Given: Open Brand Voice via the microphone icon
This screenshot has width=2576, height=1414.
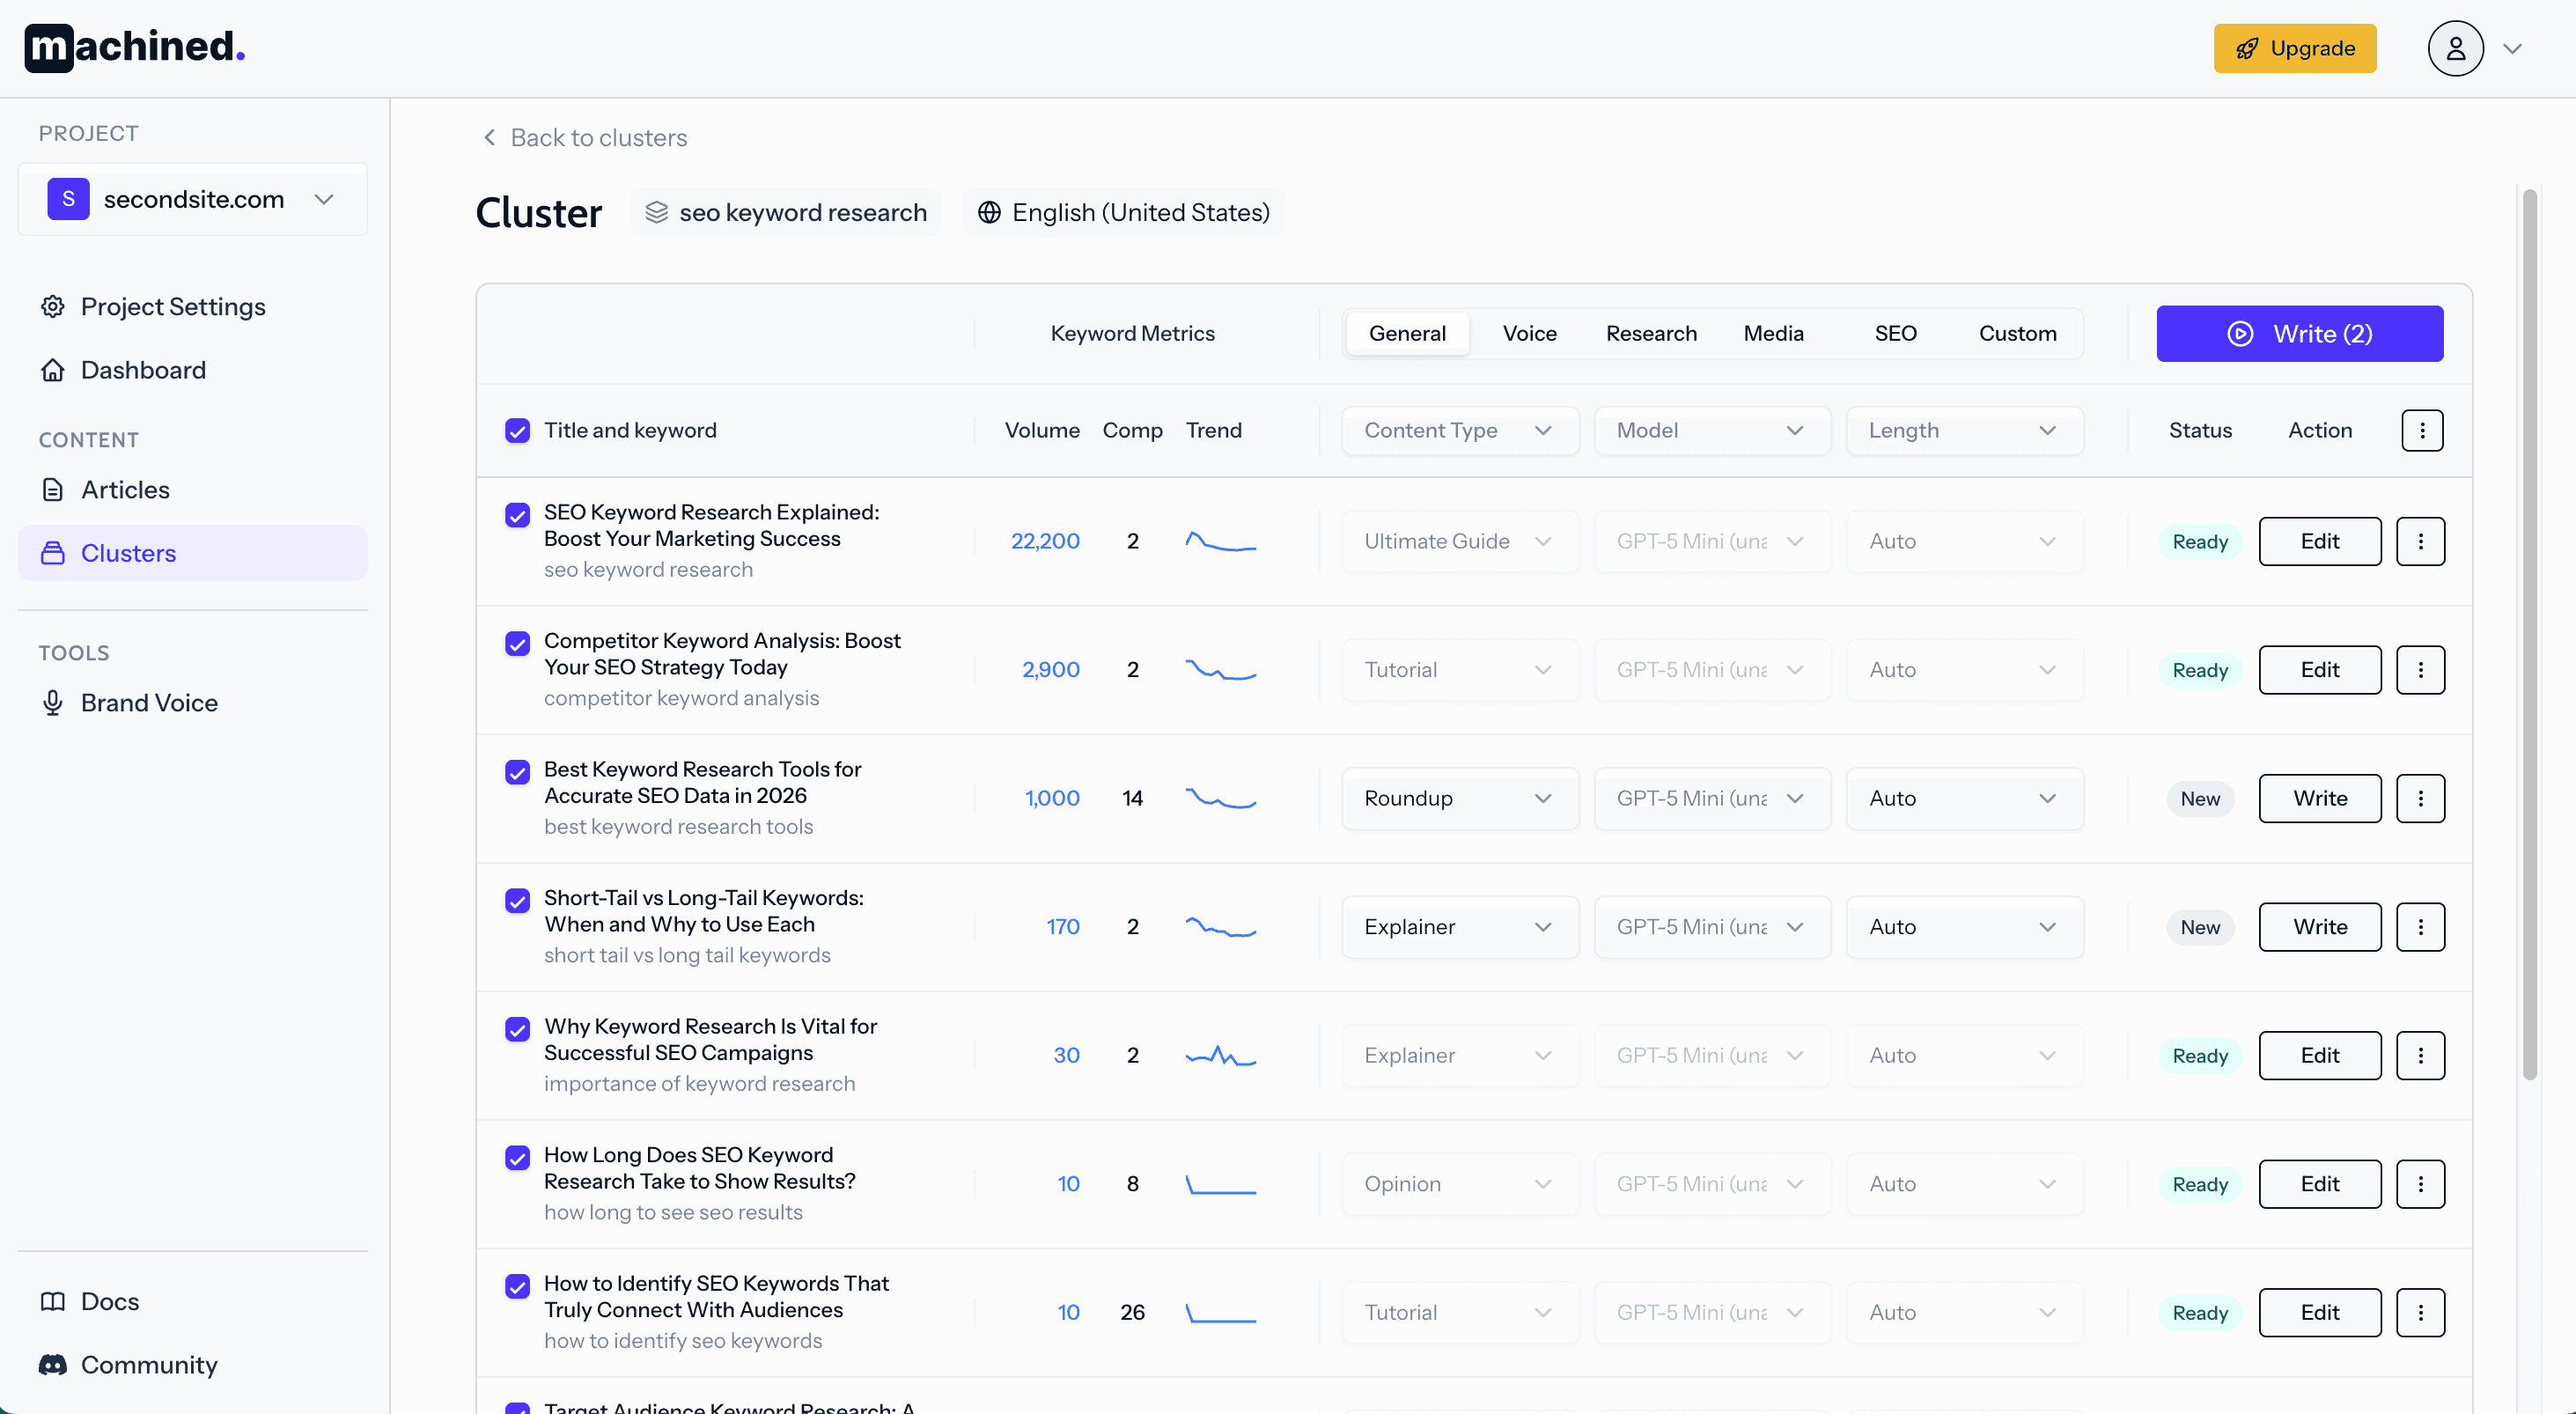Looking at the screenshot, I should (53, 702).
